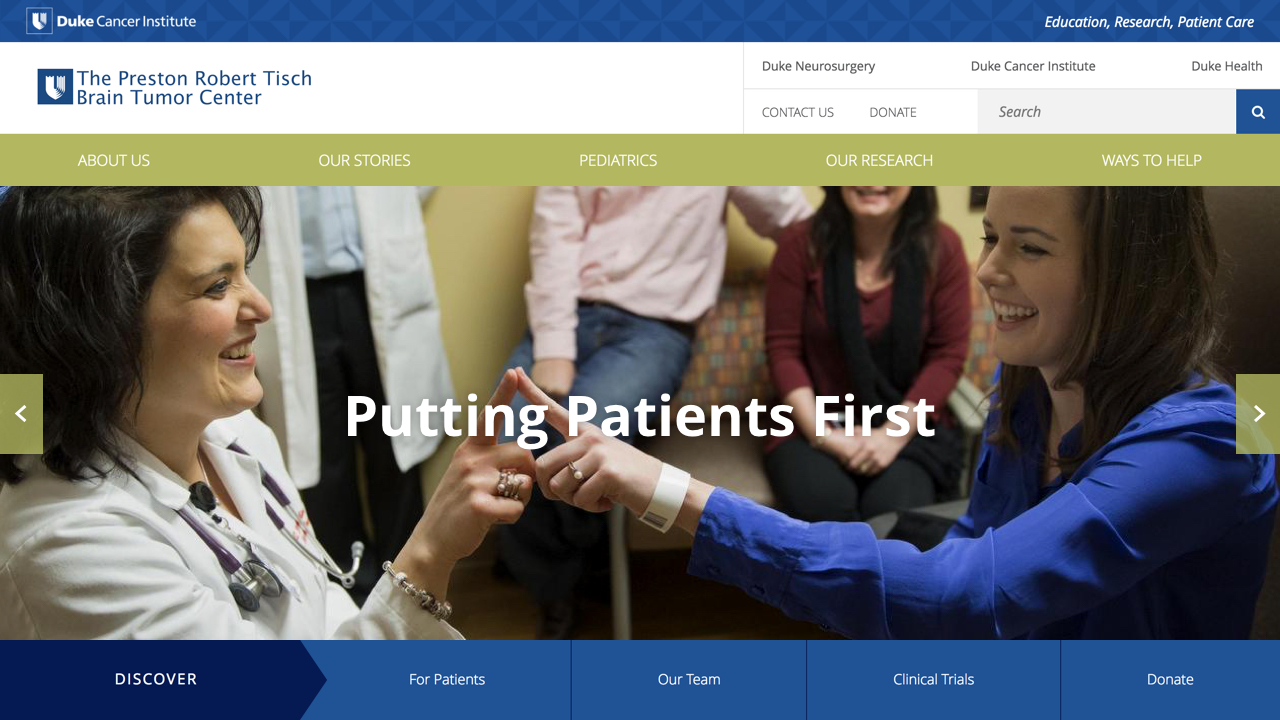
Task: Click the Donate link beside Contact Us
Action: (x=892, y=112)
